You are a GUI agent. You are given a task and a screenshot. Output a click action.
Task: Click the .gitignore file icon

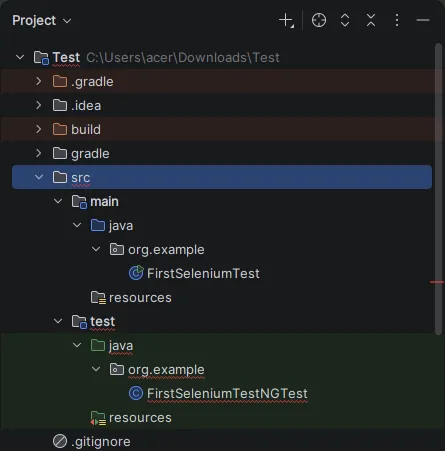pos(60,441)
